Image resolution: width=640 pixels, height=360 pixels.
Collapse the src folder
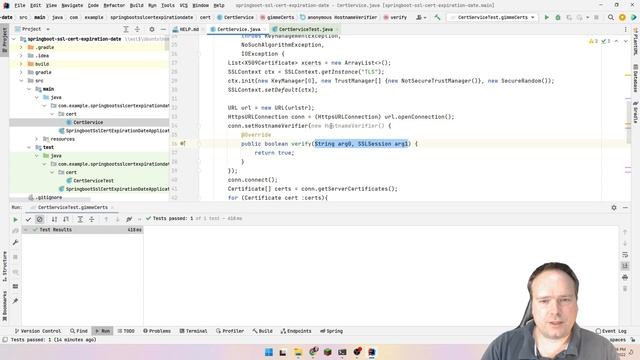21,81
